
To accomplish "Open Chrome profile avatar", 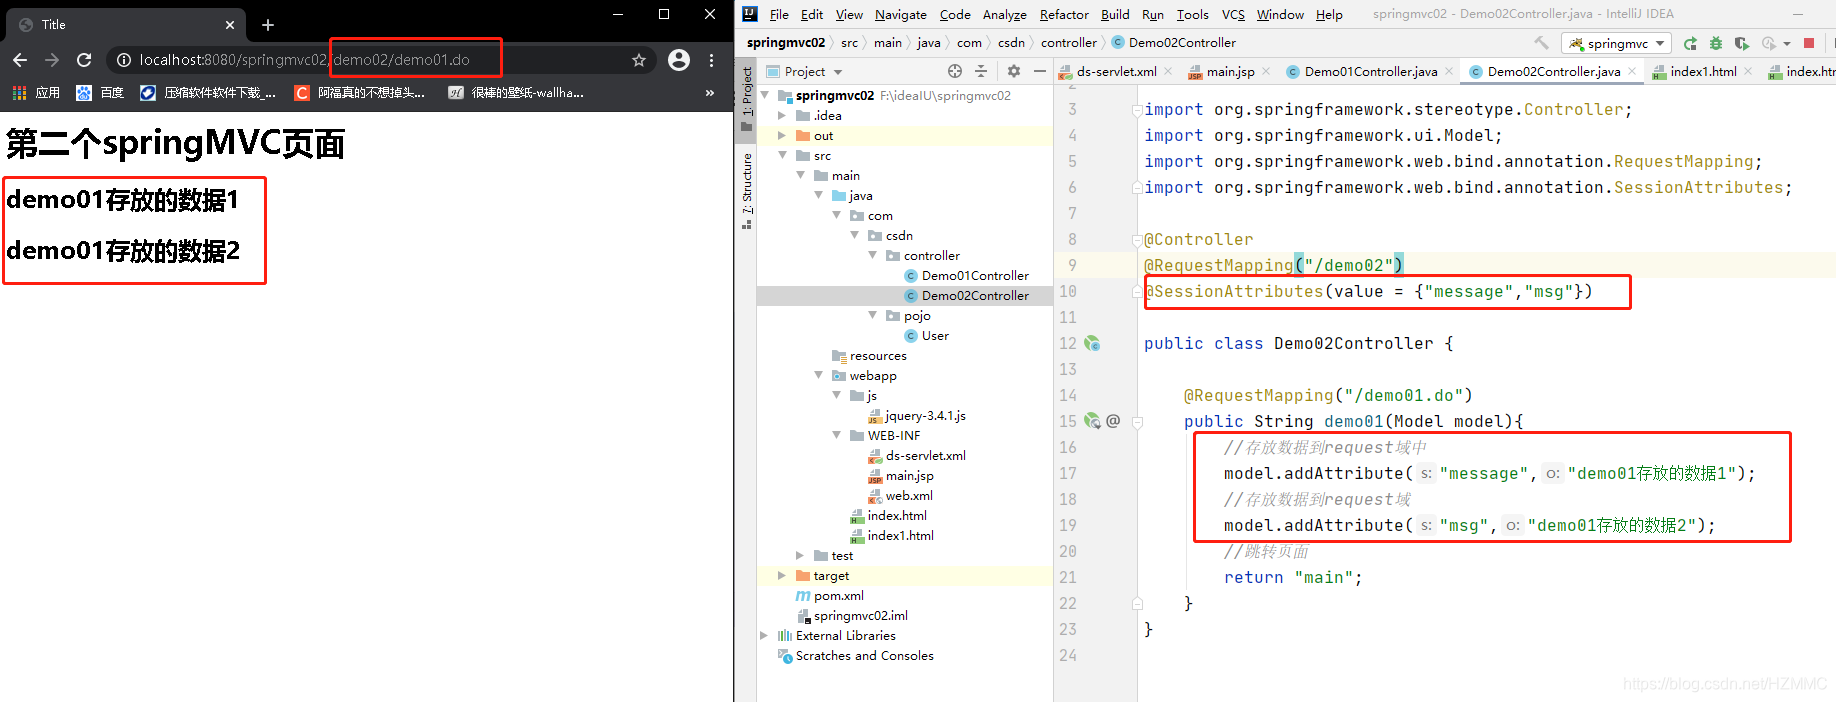I will [x=679, y=60].
